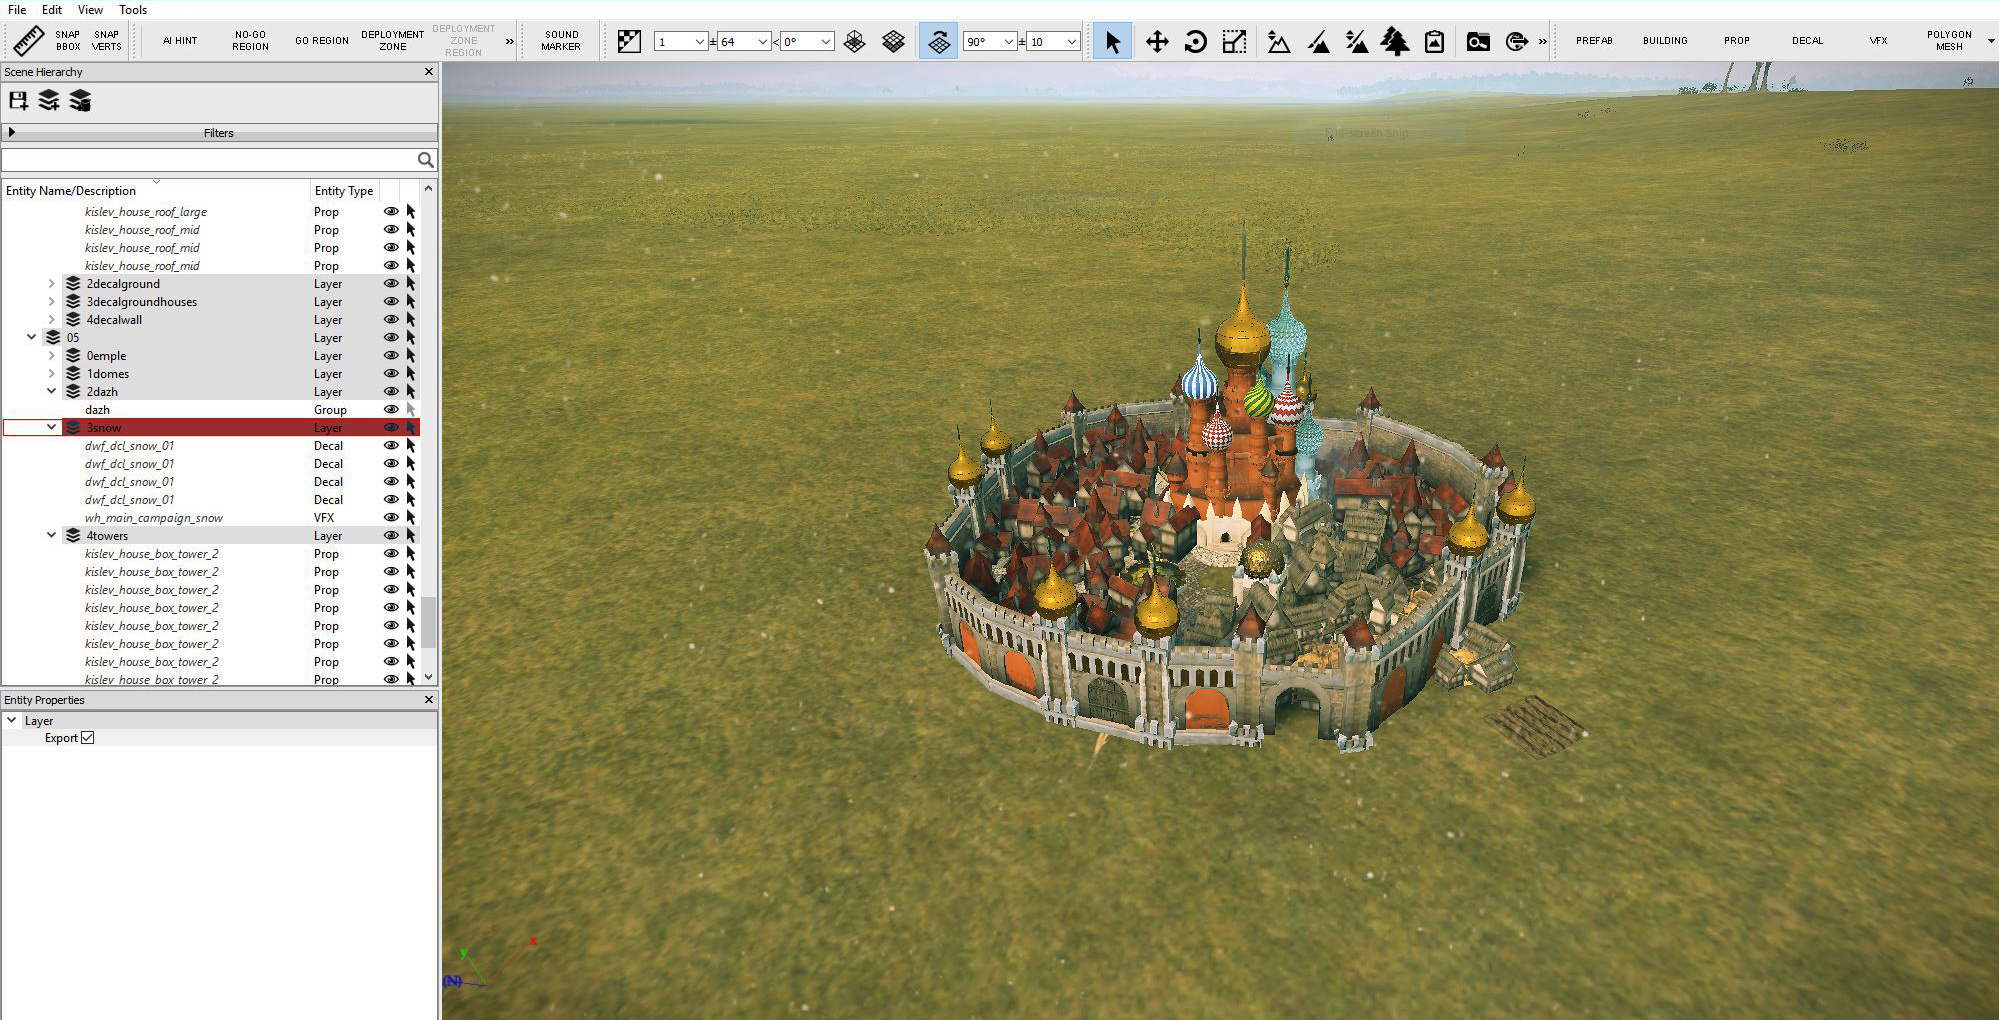The height and width of the screenshot is (1020, 1999).
Task: Click the selectable arrow for 2decalground
Action: click(411, 284)
